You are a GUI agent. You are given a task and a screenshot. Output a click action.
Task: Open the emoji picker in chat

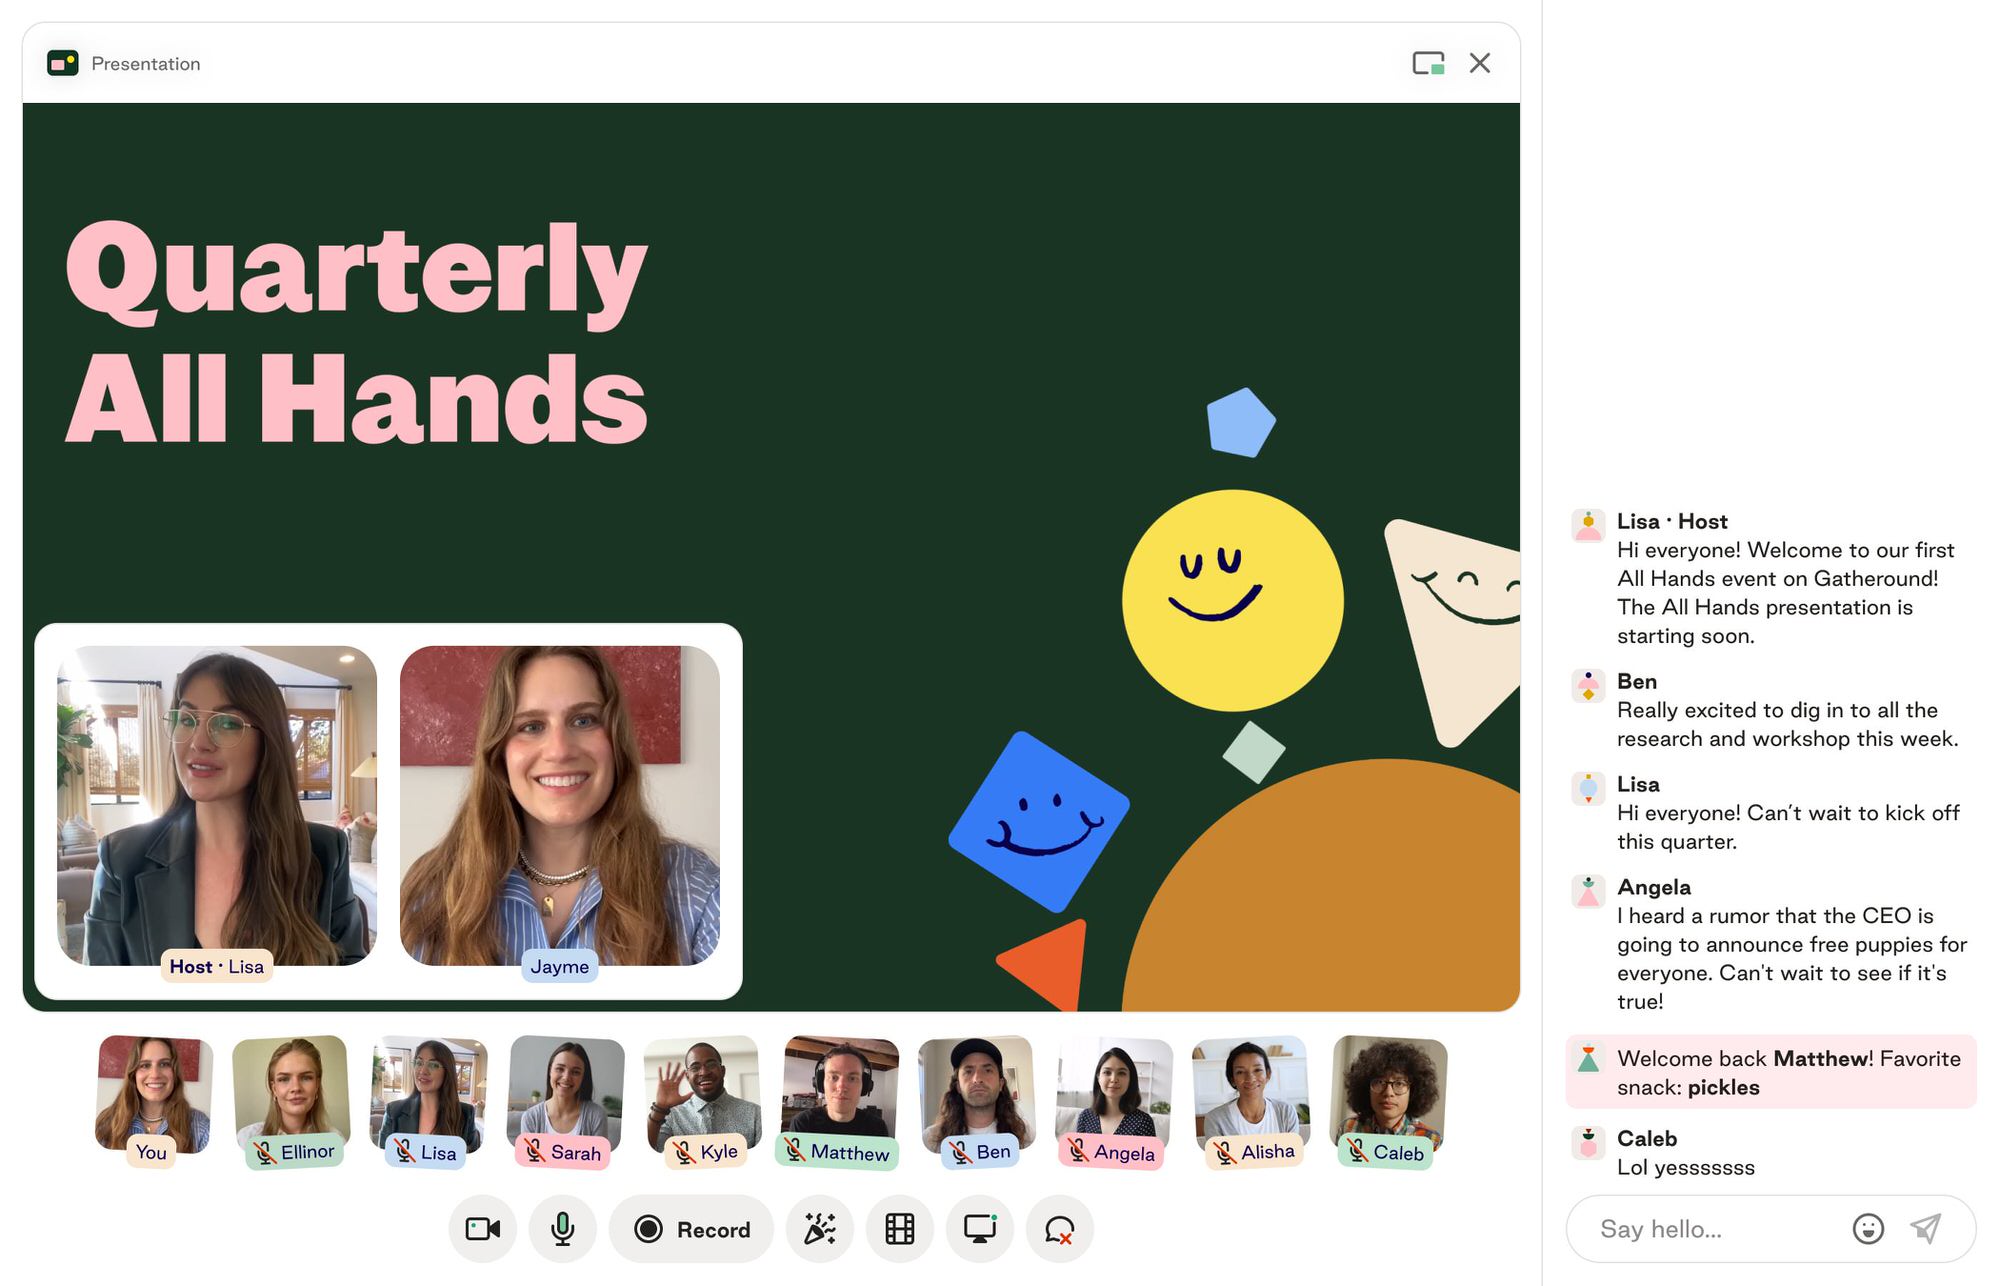(x=1867, y=1228)
